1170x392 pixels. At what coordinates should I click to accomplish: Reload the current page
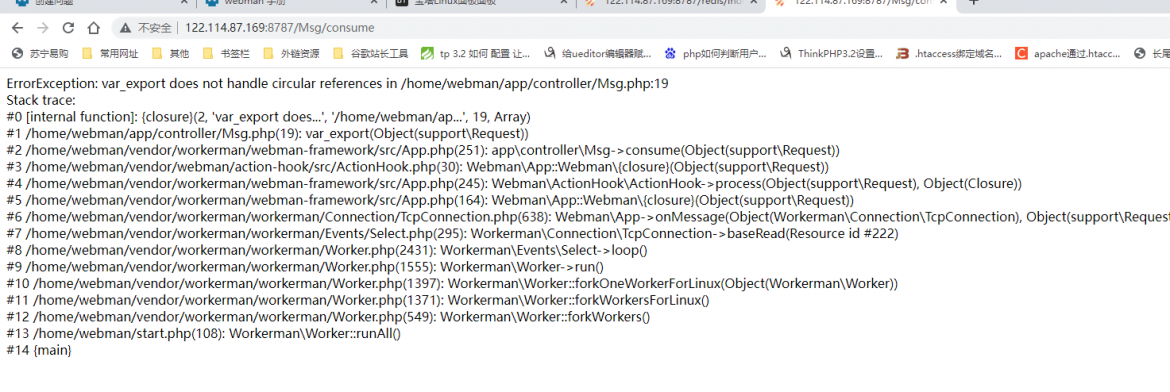(x=69, y=28)
